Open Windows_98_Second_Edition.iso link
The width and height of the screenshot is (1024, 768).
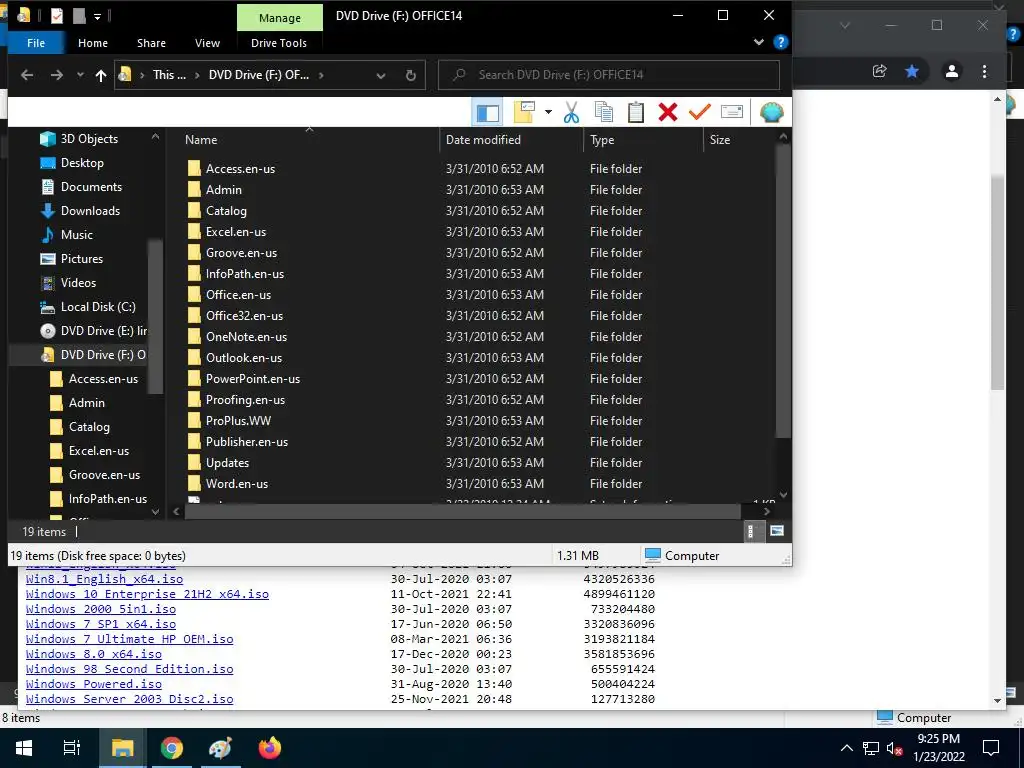coord(129,669)
